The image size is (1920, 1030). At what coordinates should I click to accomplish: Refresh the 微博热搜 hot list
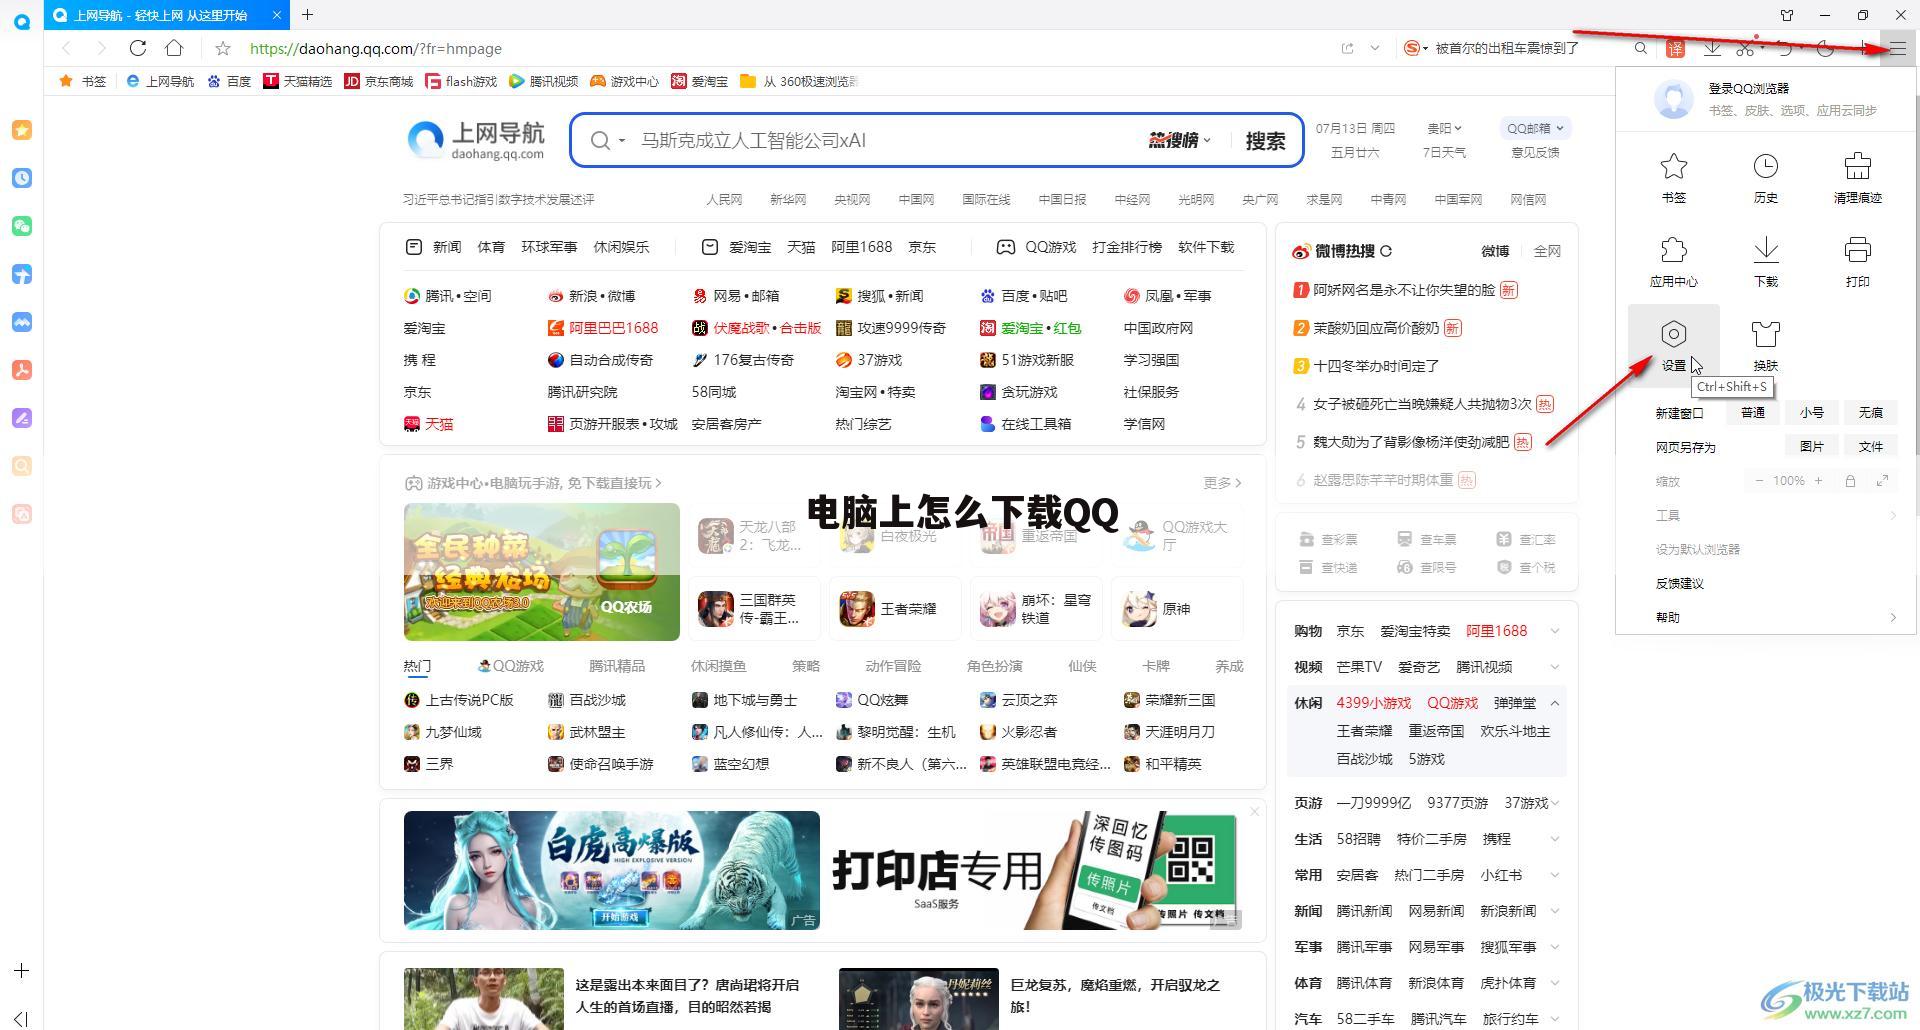(1386, 251)
